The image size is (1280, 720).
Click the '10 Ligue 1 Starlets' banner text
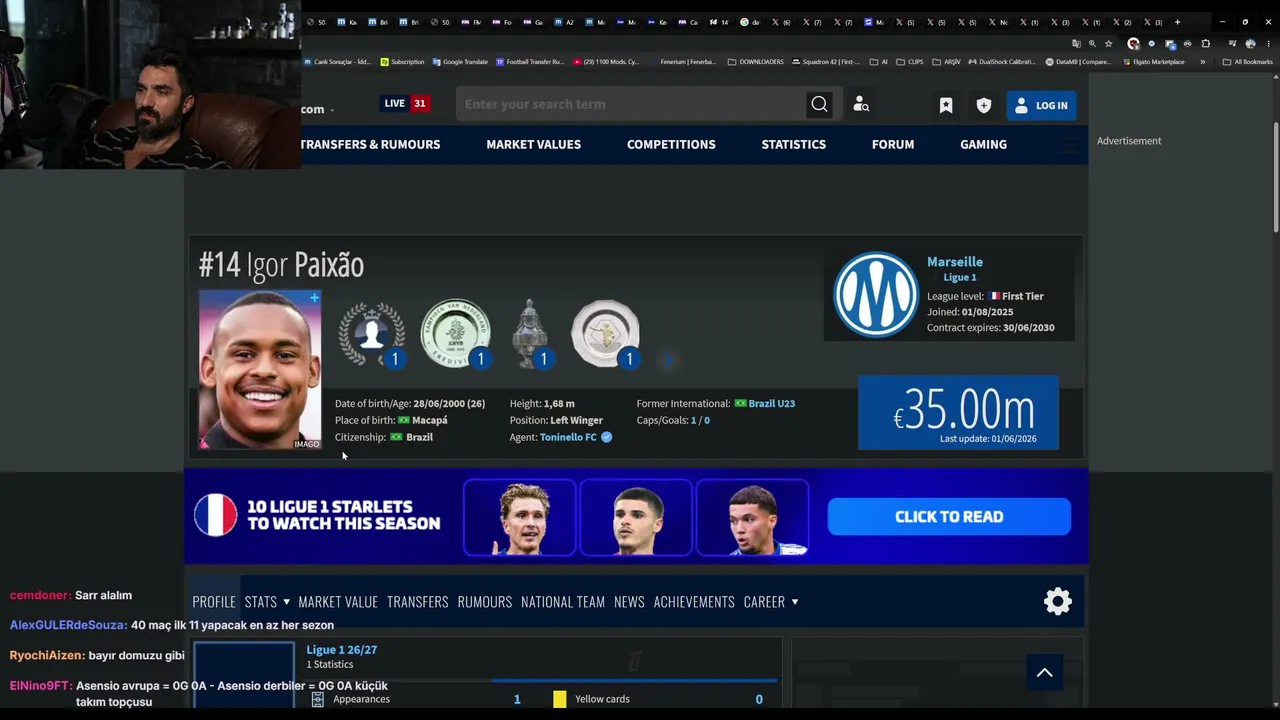click(343, 515)
